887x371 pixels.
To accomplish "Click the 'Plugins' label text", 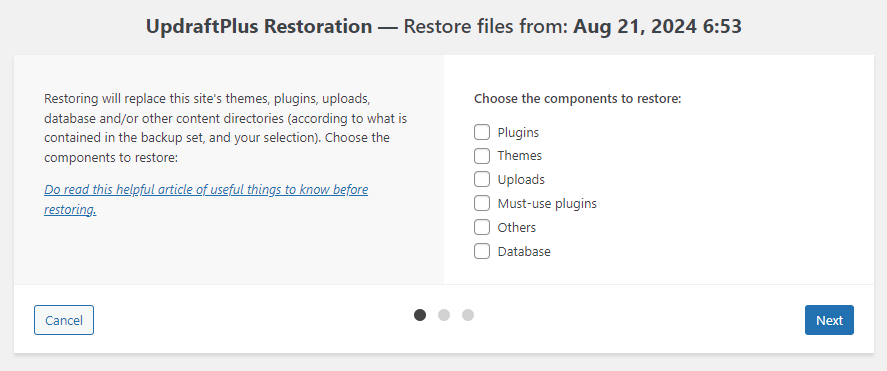I will click(x=518, y=132).
